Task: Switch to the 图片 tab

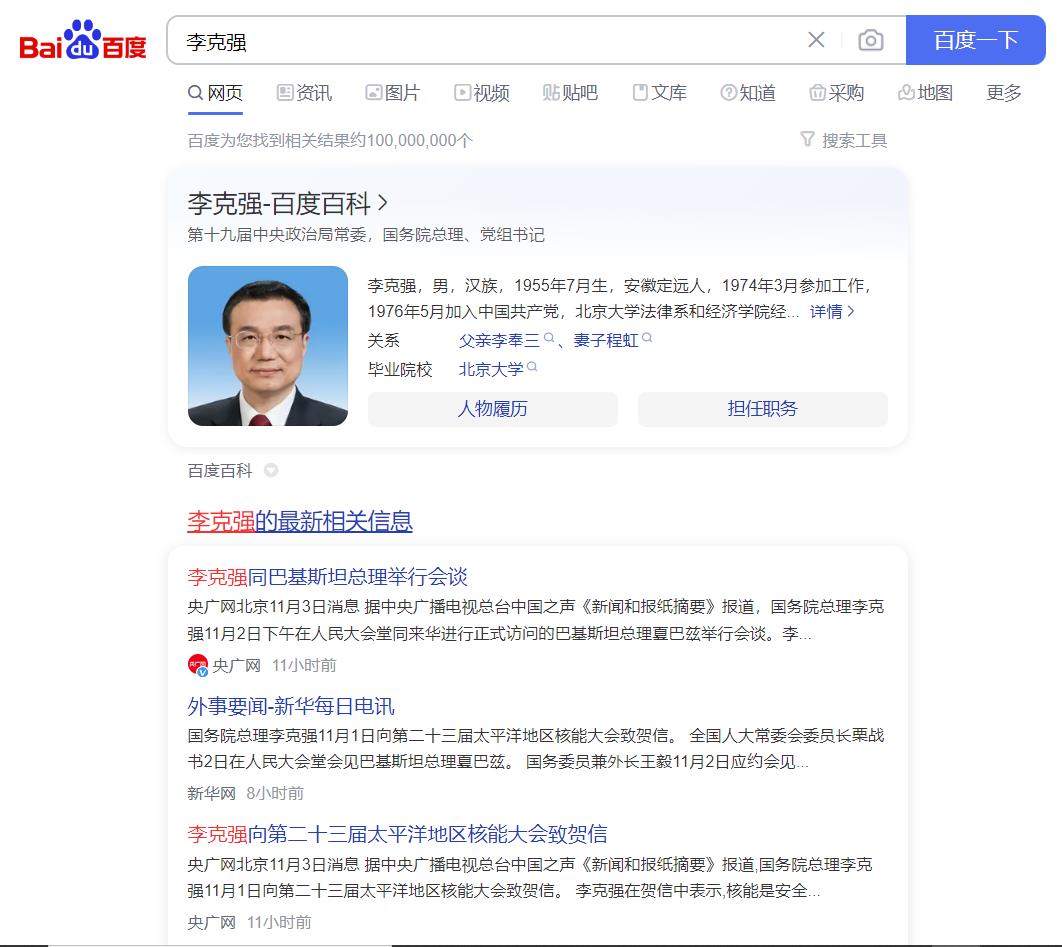Action: pyautogui.click(x=393, y=93)
